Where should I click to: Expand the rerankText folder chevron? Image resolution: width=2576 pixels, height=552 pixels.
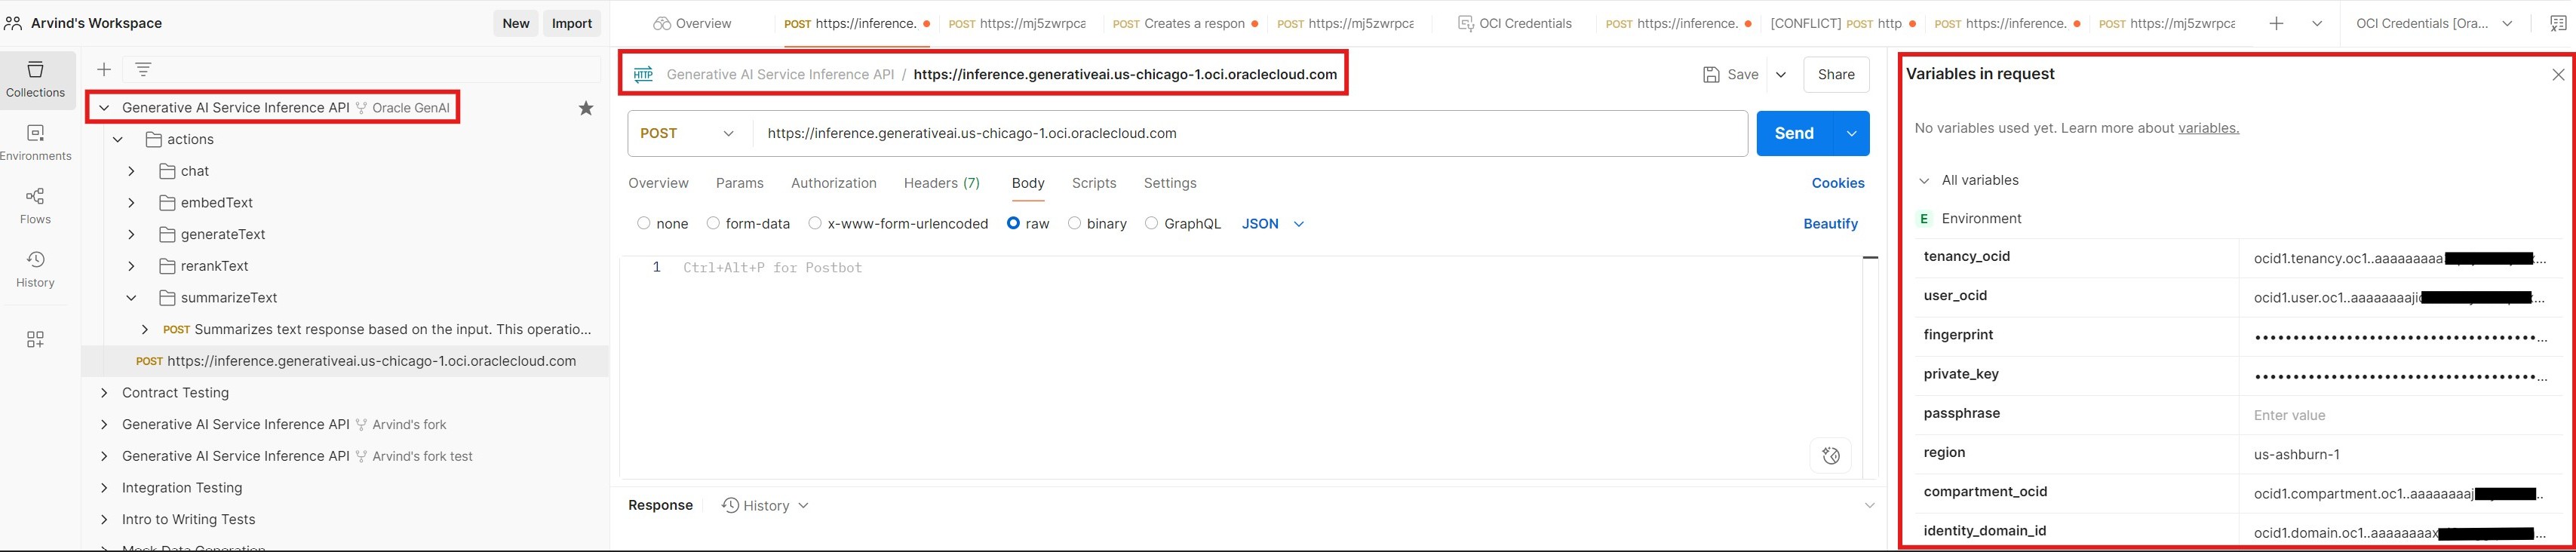[131, 266]
